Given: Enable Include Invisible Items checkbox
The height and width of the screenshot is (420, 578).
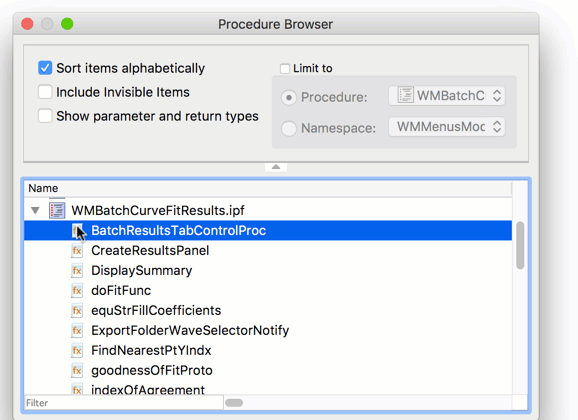Looking at the screenshot, I should click(x=45, y=92).
